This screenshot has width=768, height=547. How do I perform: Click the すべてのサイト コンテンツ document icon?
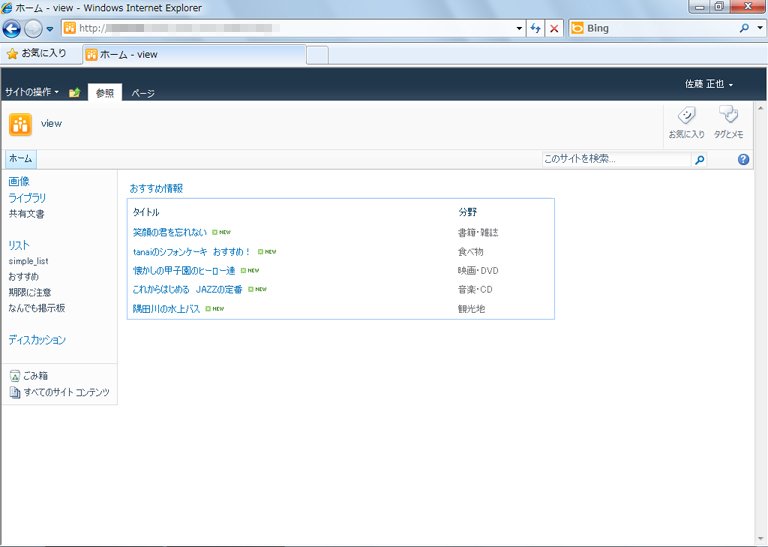tap(15, 392)
